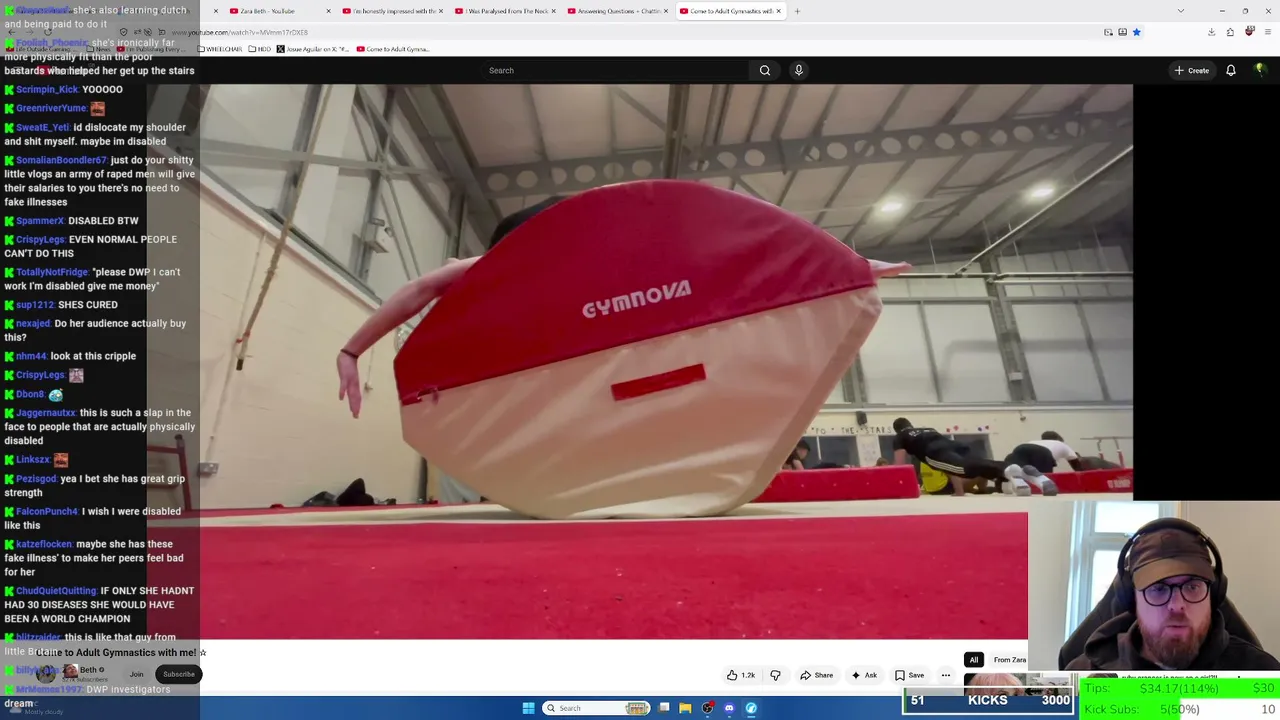Open Discord from the taskbar
1280x720 pixels.
(729, 708)
